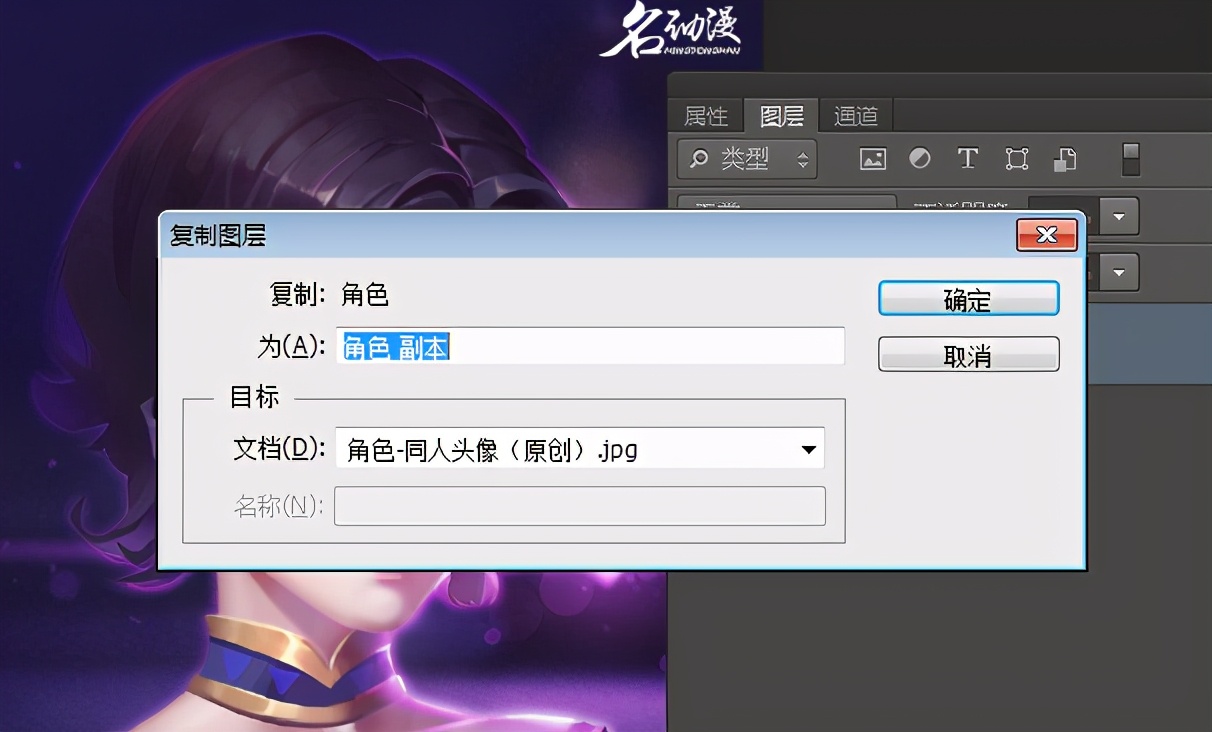Viewport: 1212px width, 732px height.
Task: Click the 确定 button in the dialog
Action: click(968, 299)
